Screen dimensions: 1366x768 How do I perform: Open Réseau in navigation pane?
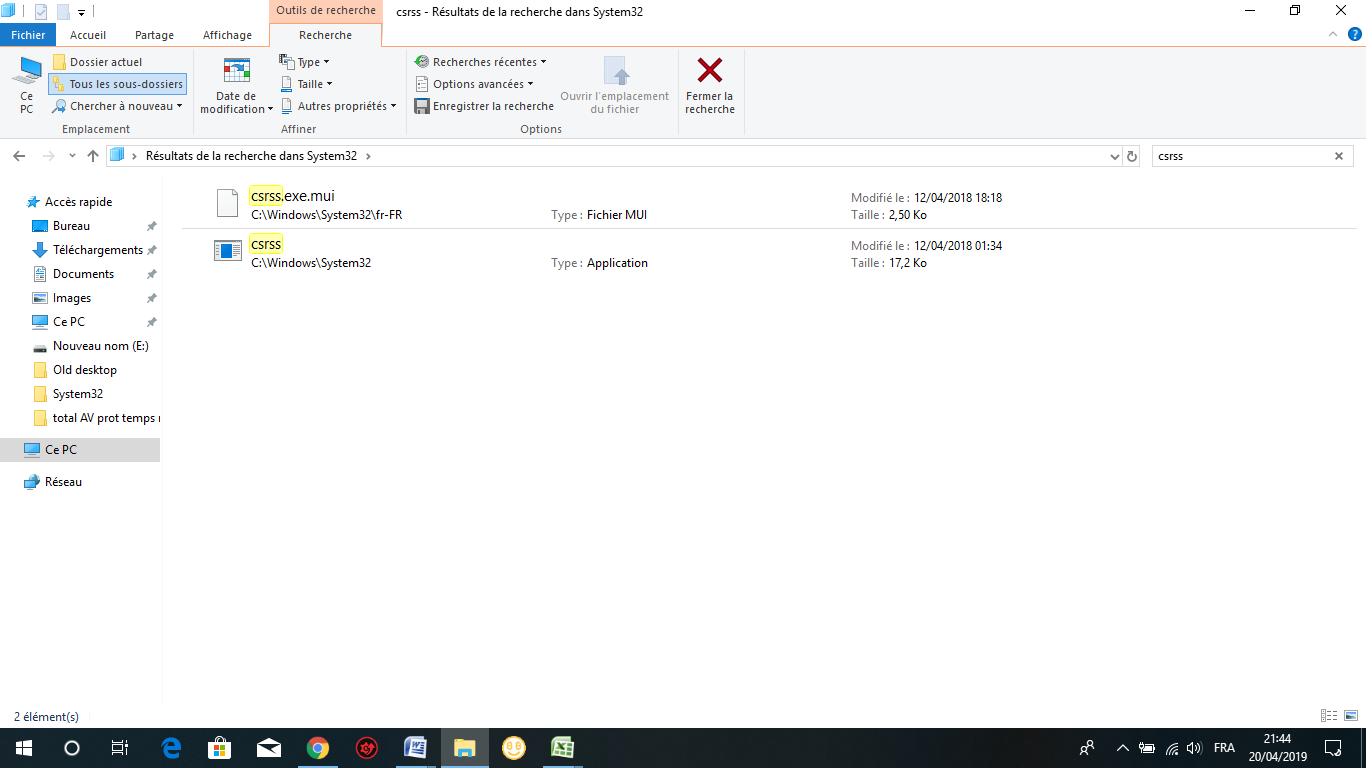pyautogui.click(x=63, y=482)
